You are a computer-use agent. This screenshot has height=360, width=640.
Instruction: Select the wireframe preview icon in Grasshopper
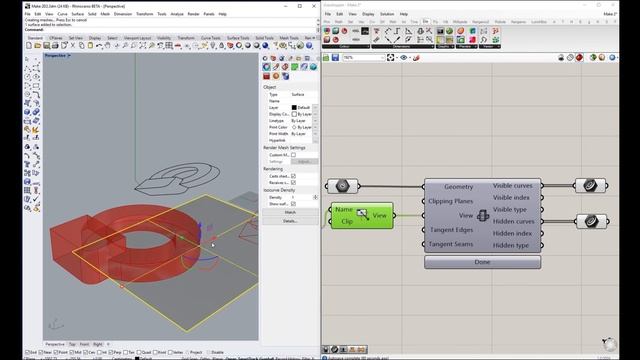(570, 58)
